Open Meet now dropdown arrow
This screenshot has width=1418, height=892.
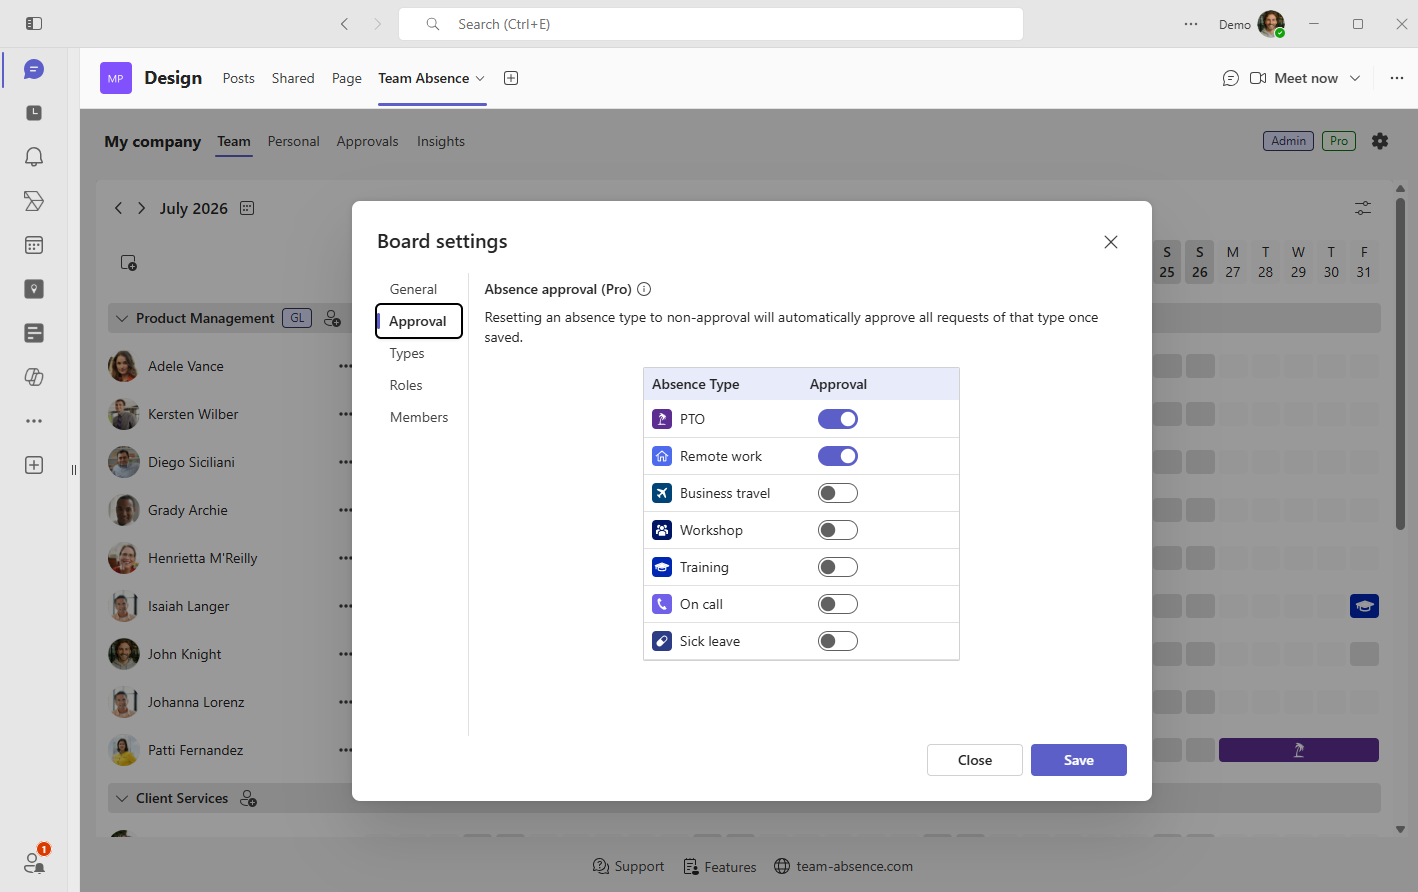[x=1355, y=78]
